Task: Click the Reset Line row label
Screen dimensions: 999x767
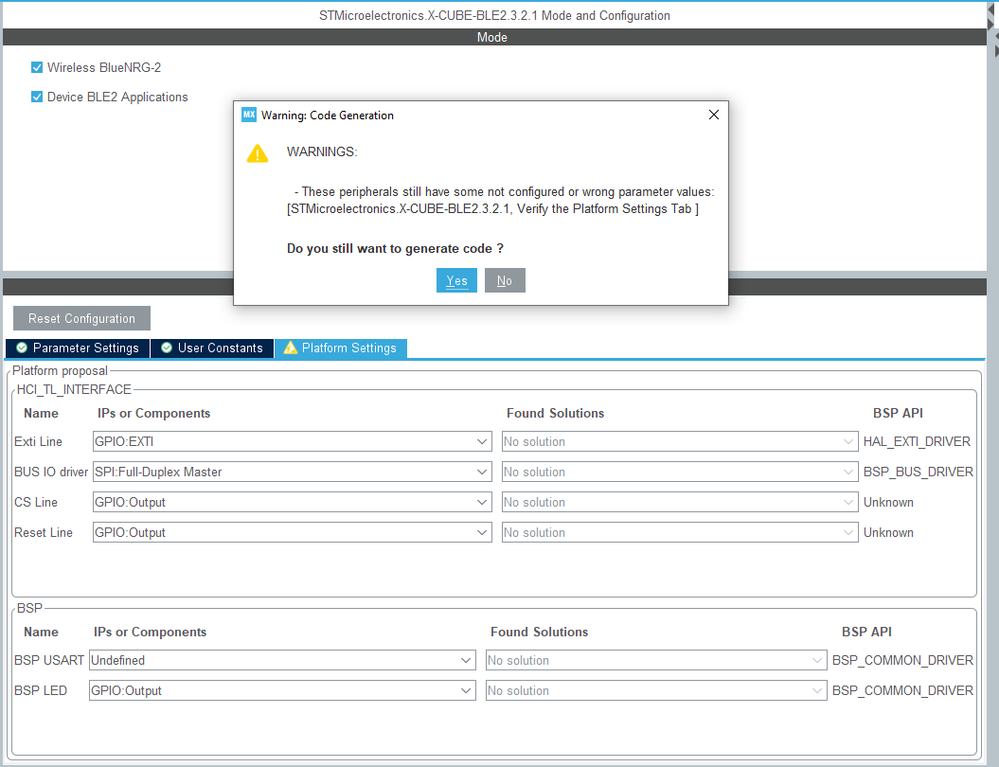Action: click(x=43, y=533)
